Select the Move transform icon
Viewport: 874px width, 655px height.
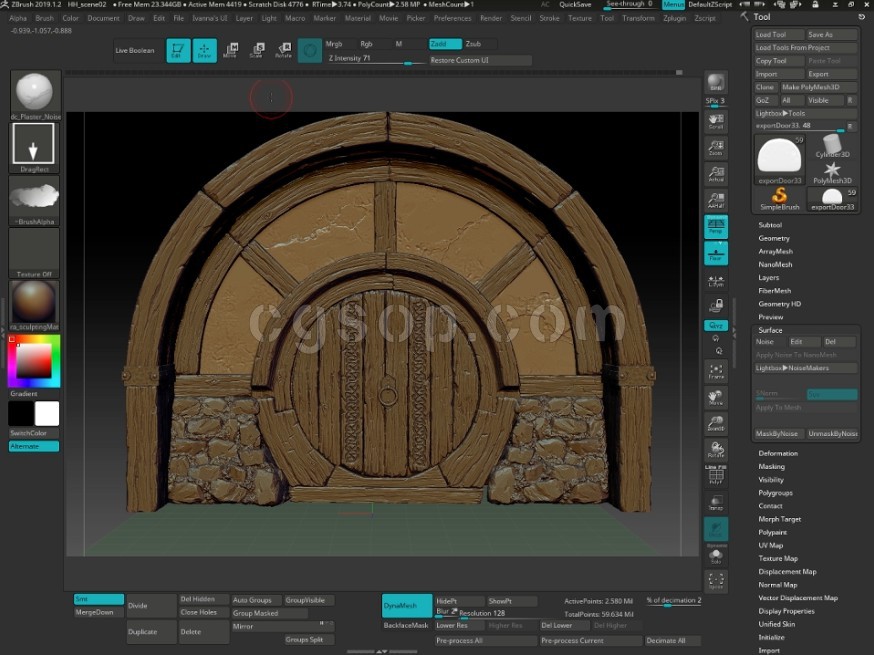[x=231, y=50]
